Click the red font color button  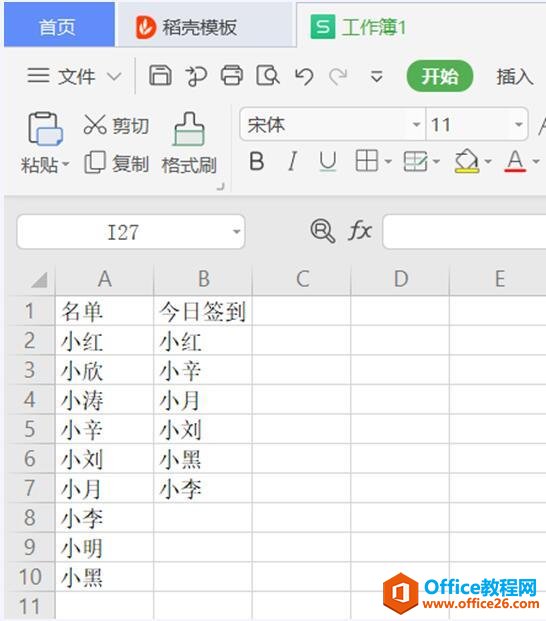point(515,161)
